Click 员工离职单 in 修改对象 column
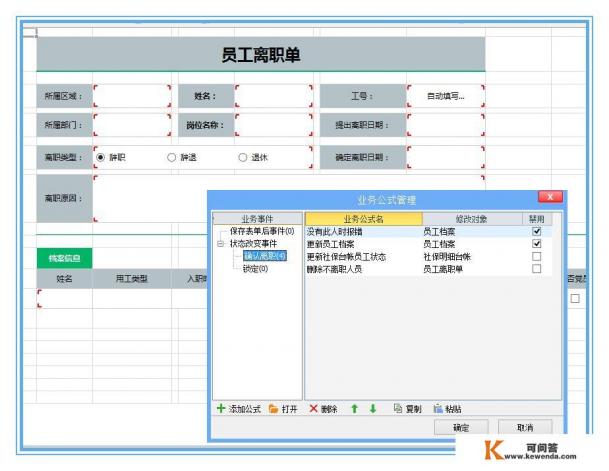This screenshot has width=609, height=471. click(x=443, y=269)
